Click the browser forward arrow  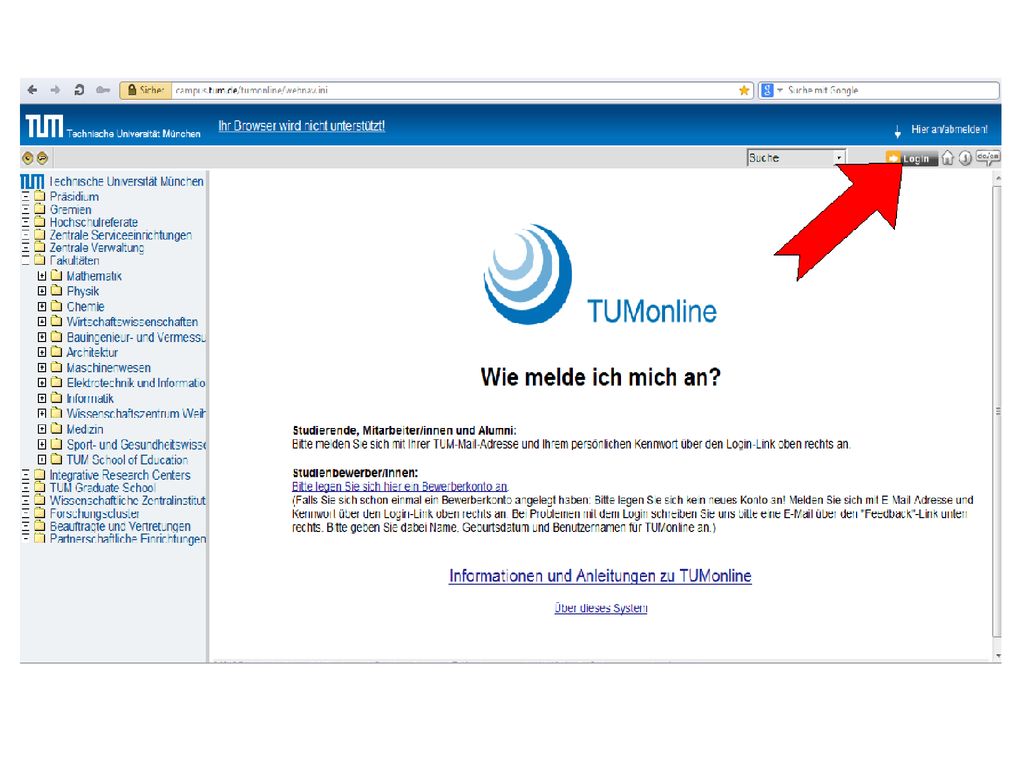(x=56, y=90)
